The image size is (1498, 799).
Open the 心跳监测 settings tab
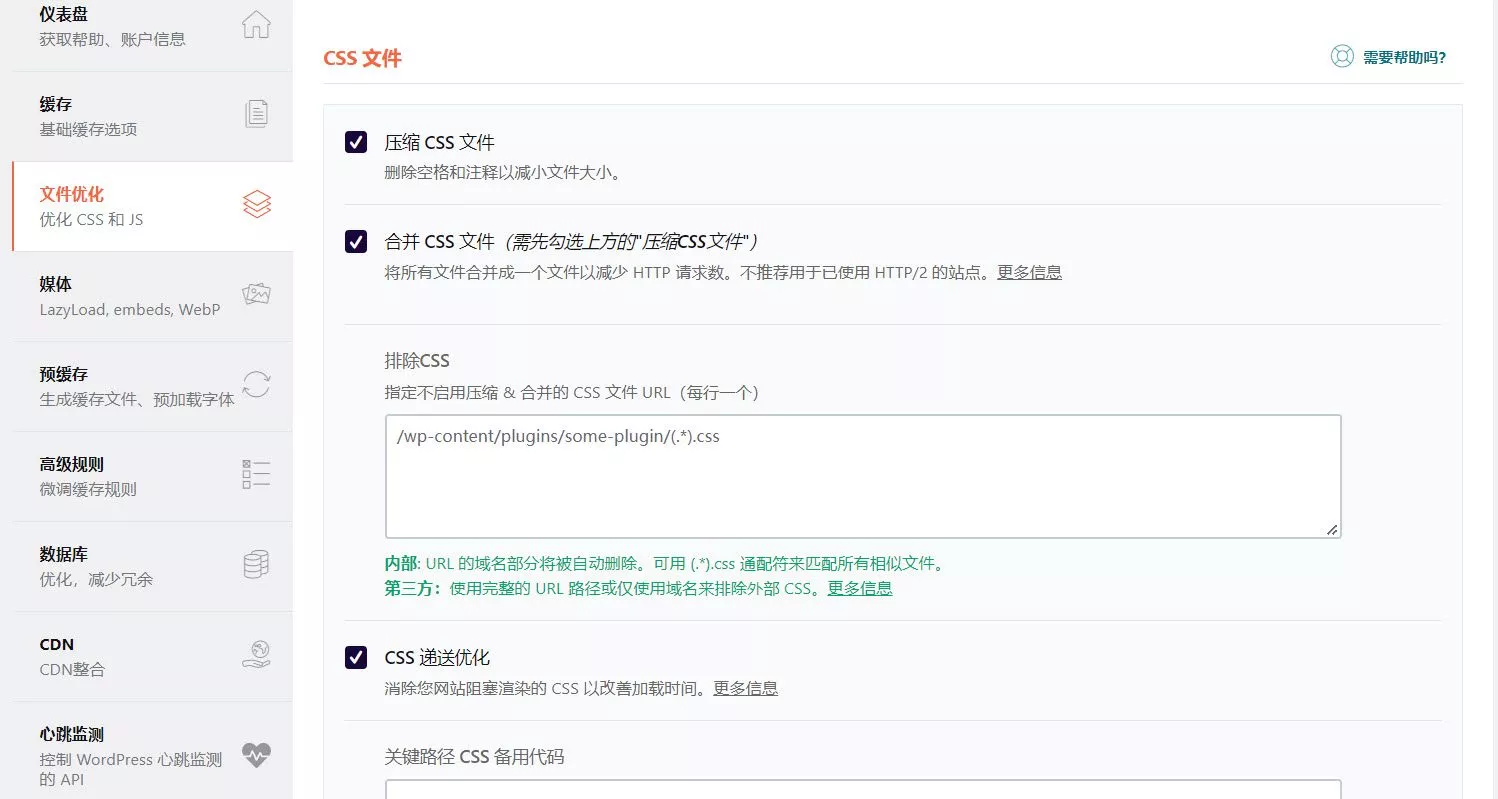click(x=152, y=750)
